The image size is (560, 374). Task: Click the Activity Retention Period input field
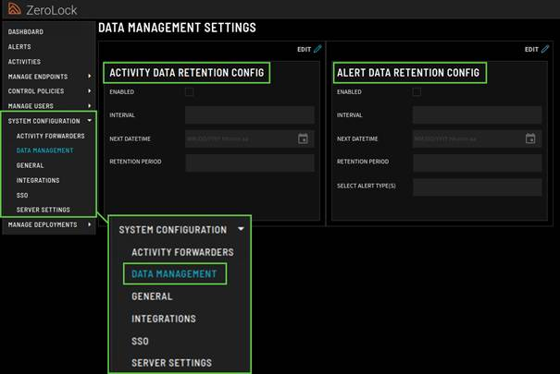pos(250,163)
